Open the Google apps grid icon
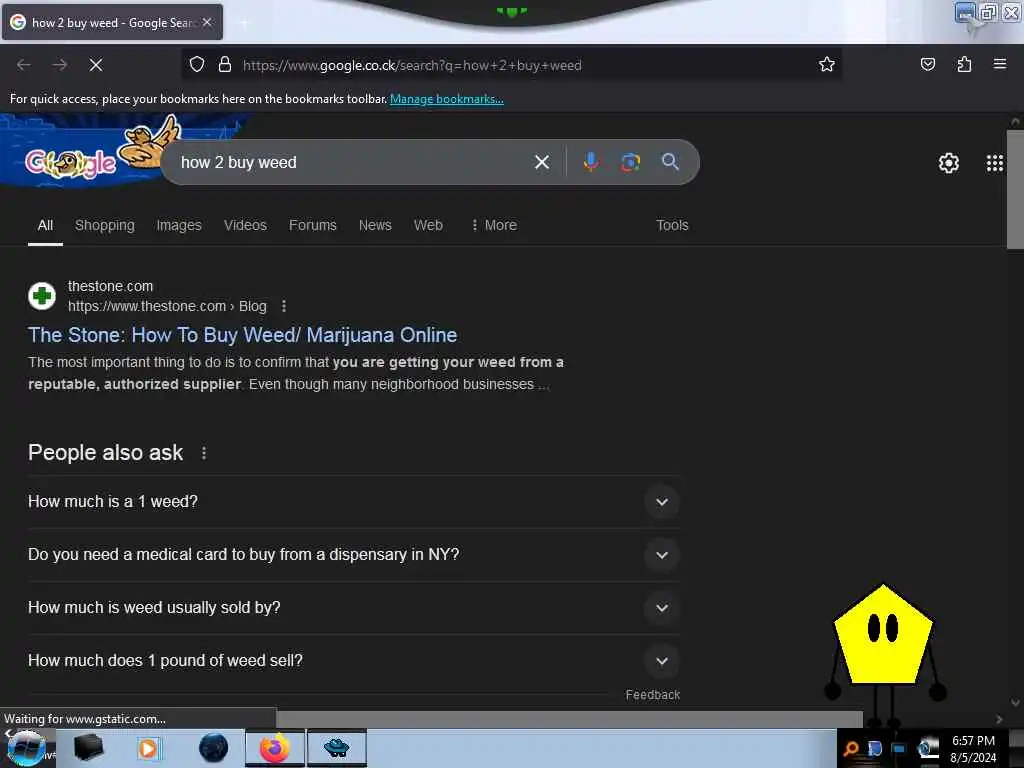This screenshot has width=1024, height=768. pos(995,163)
